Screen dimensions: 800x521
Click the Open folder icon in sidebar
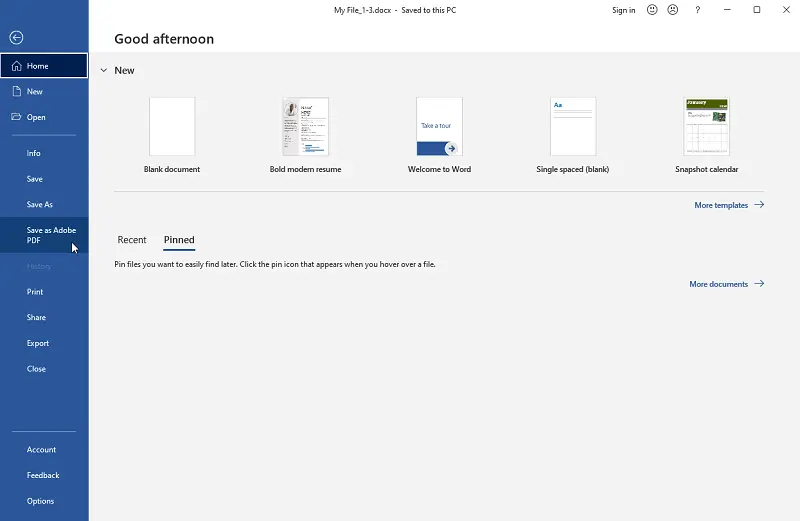coord(17,117)
